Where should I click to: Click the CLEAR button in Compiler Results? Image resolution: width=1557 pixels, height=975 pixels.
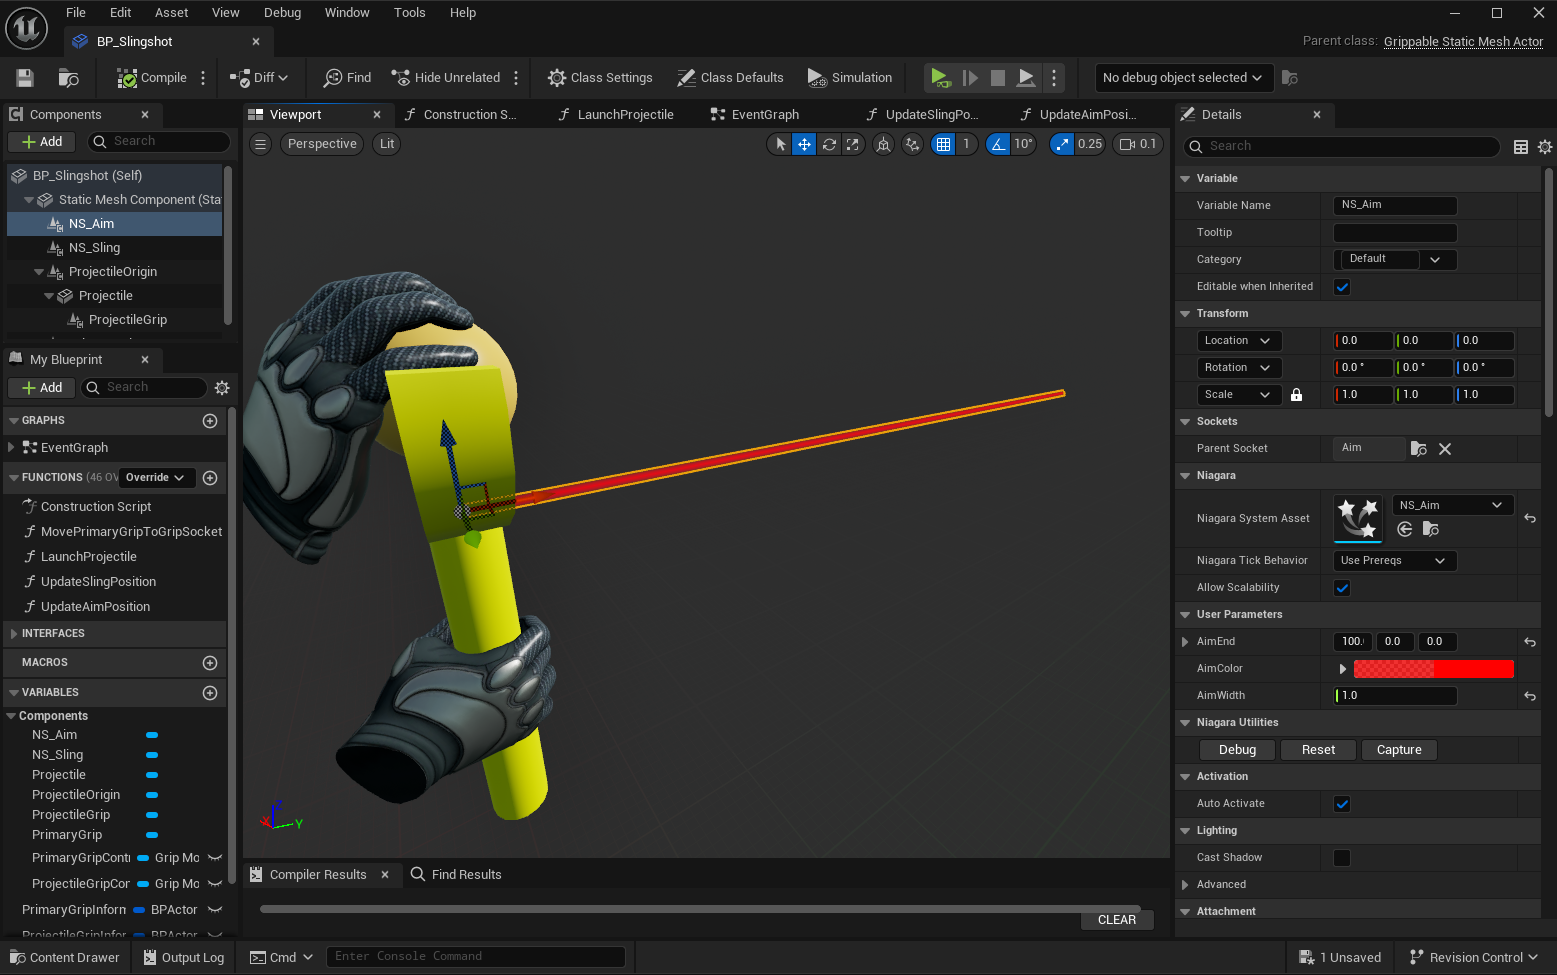tap(1116, 920)
